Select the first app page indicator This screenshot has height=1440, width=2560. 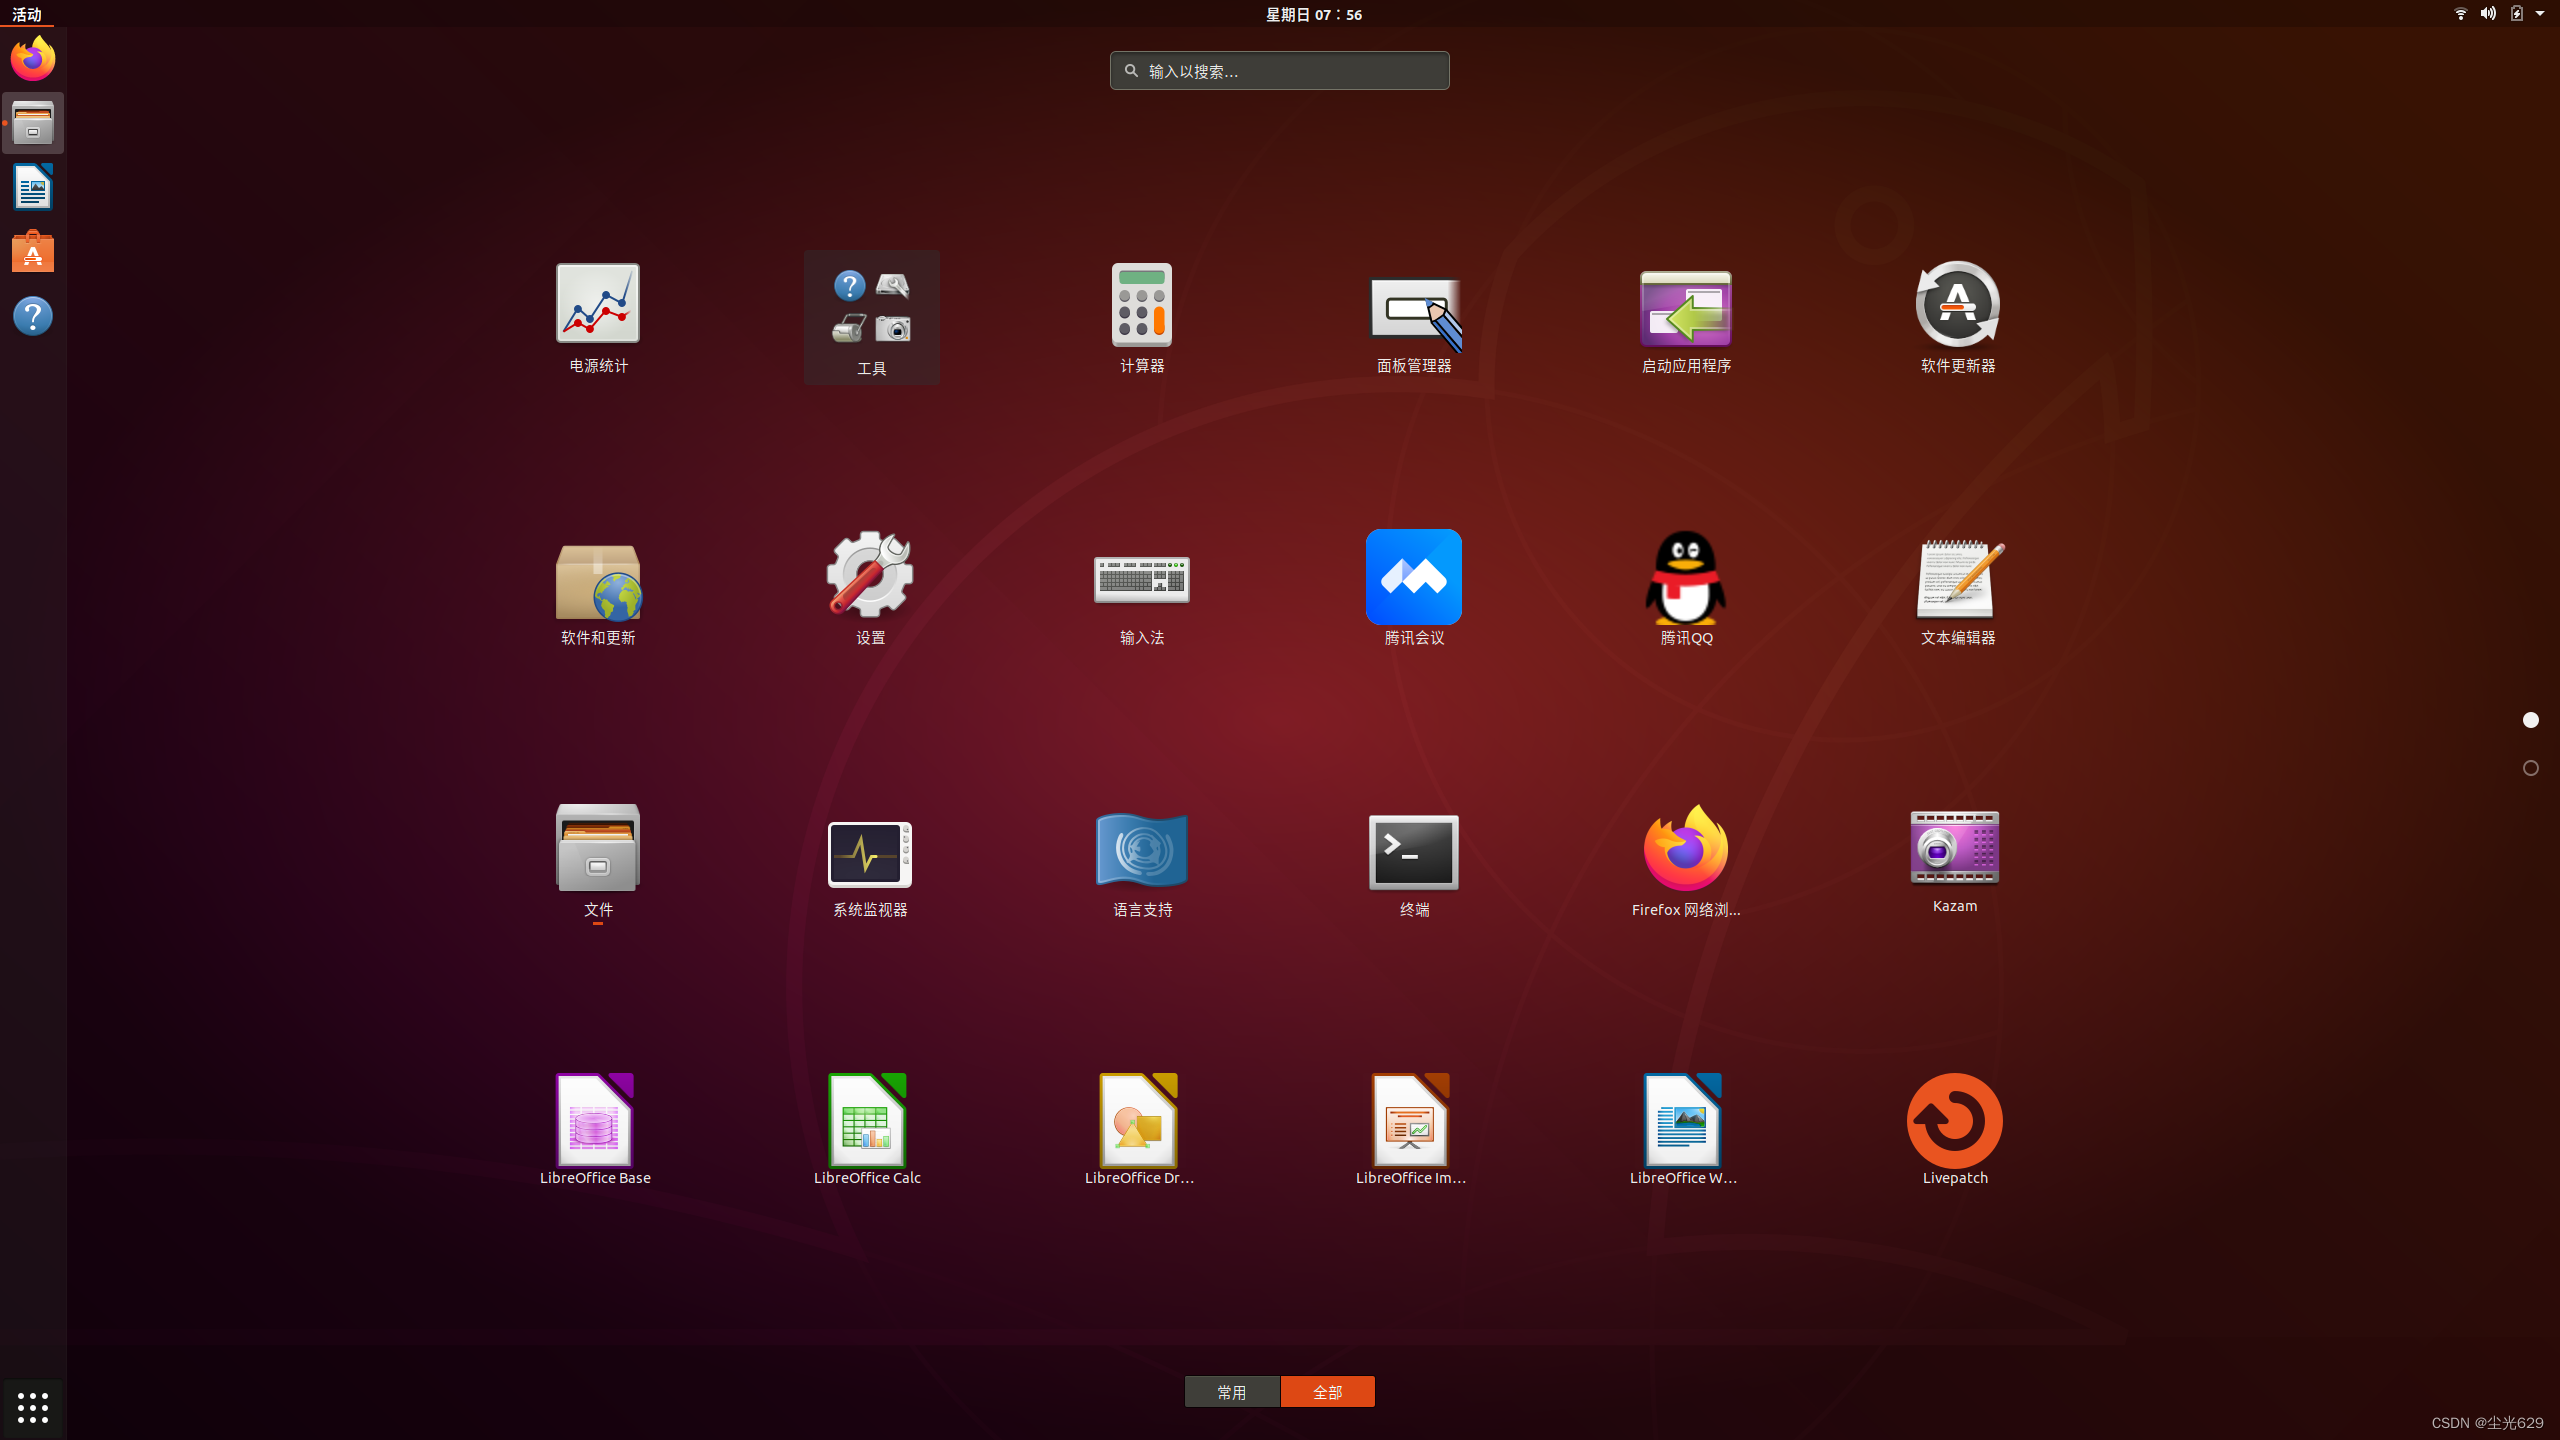2531,720
